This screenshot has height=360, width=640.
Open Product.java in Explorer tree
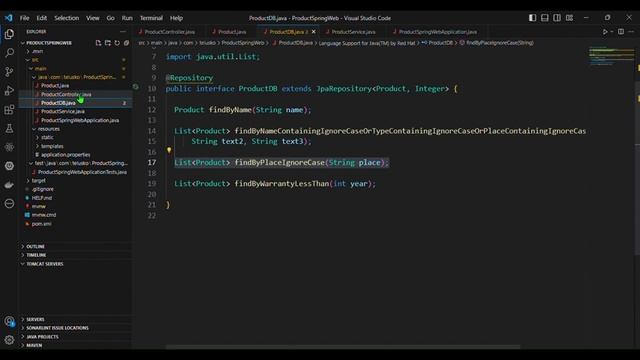(x=55, y=86)
